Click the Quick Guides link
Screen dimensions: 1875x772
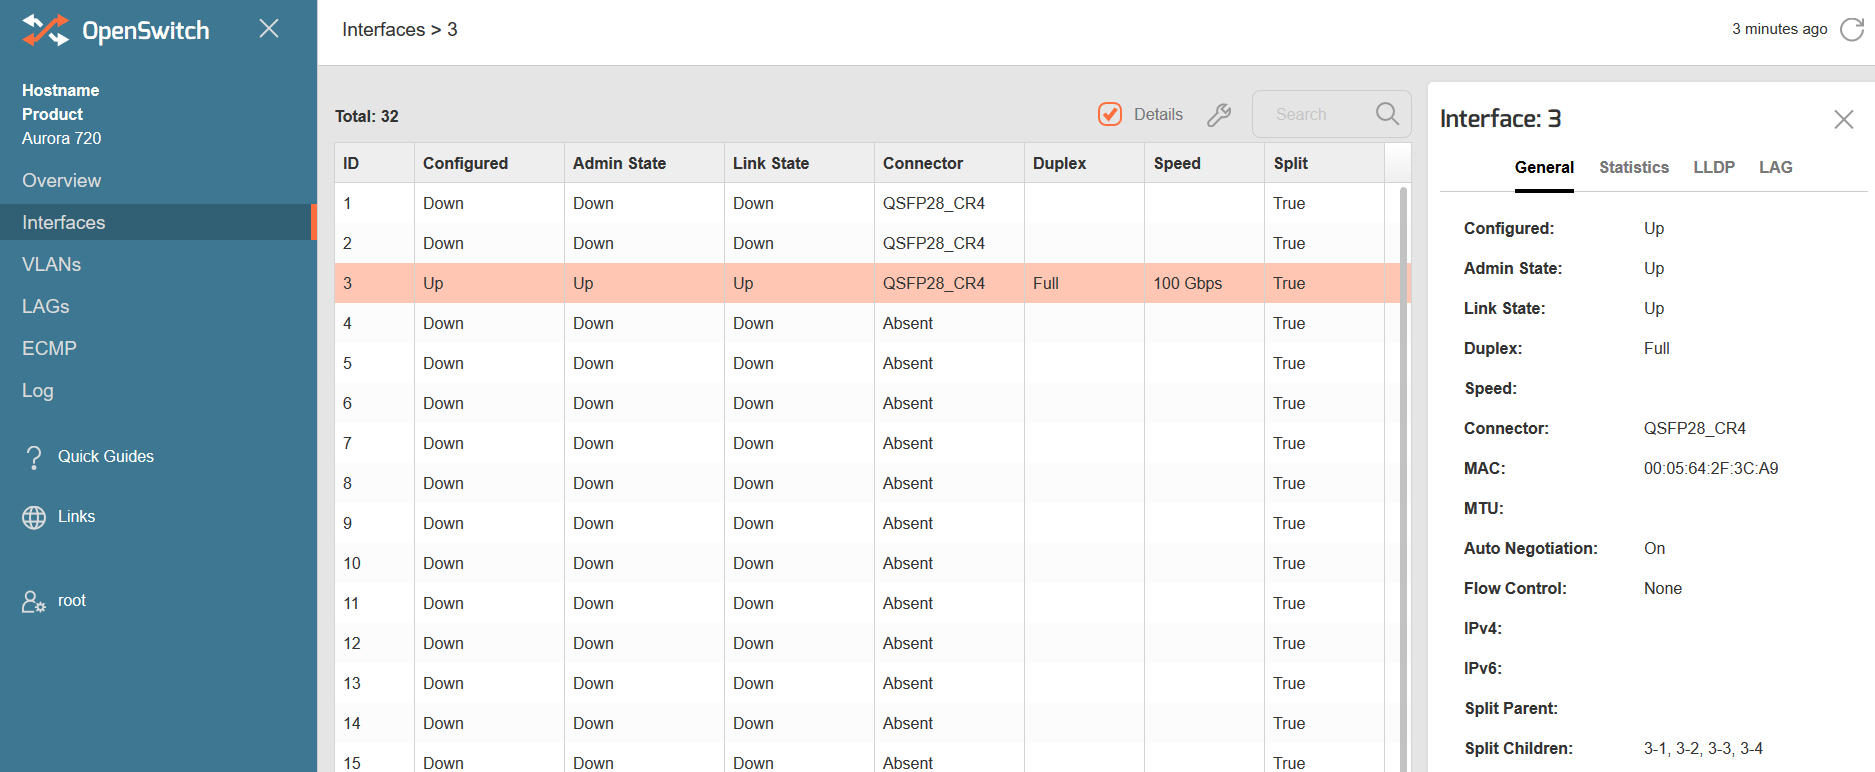[106, 457]
